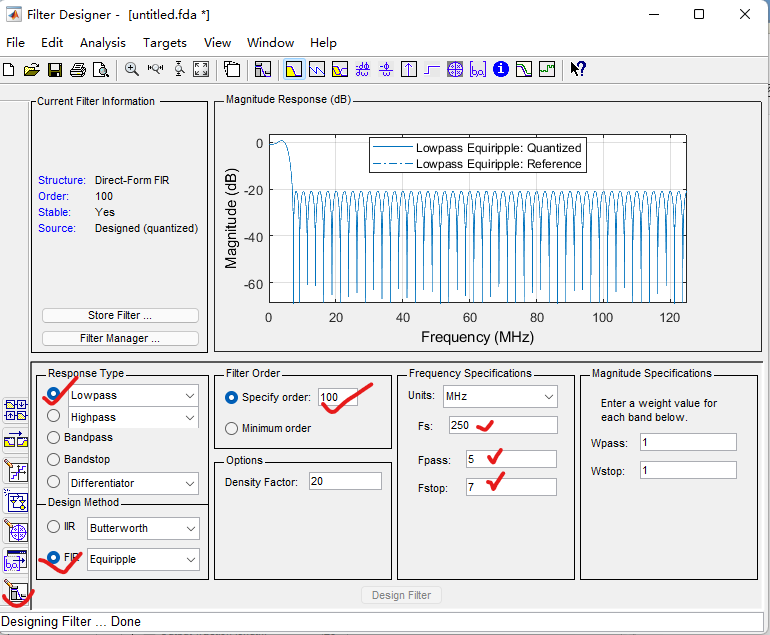Open file using the folder toolbar icon
Image resolution: width=770 pixels, height=635 pixels.
click(32, 70)
